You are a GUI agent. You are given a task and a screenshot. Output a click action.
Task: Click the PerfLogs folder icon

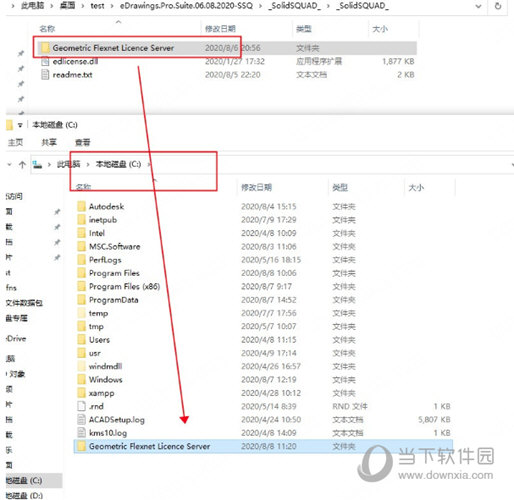tap(81, 260)
